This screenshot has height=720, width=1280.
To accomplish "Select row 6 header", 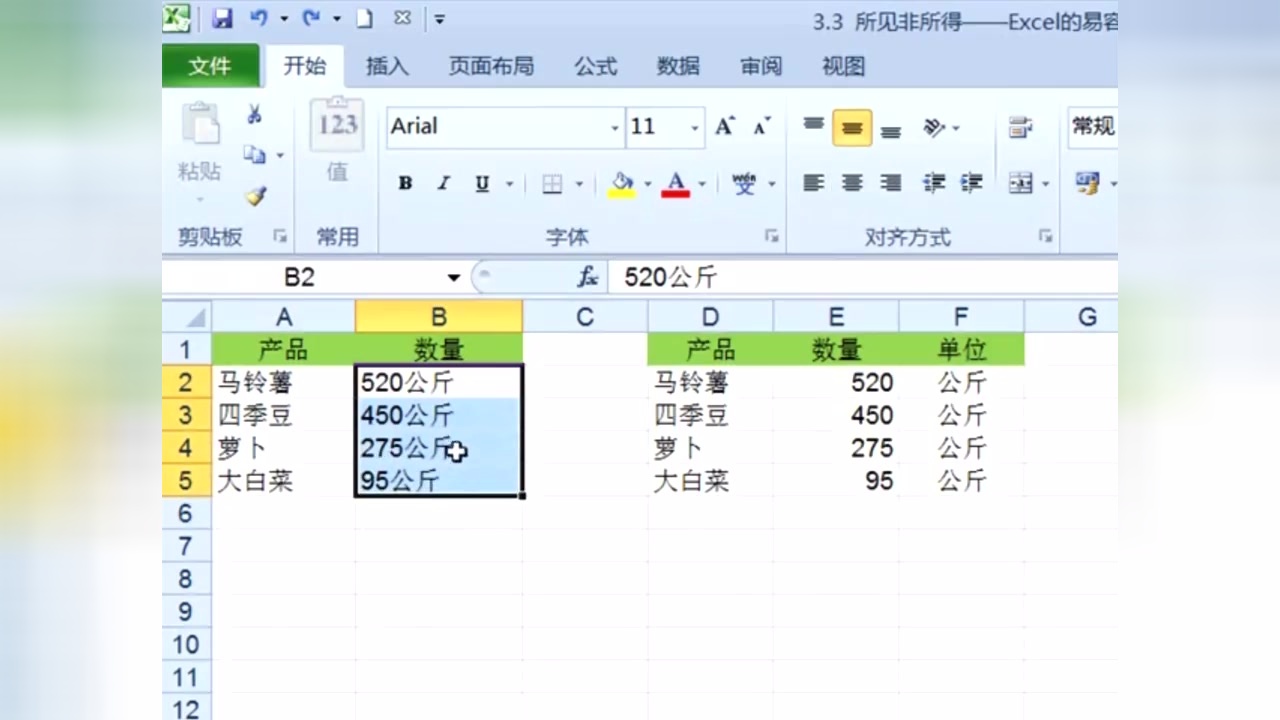I will 186,513.
